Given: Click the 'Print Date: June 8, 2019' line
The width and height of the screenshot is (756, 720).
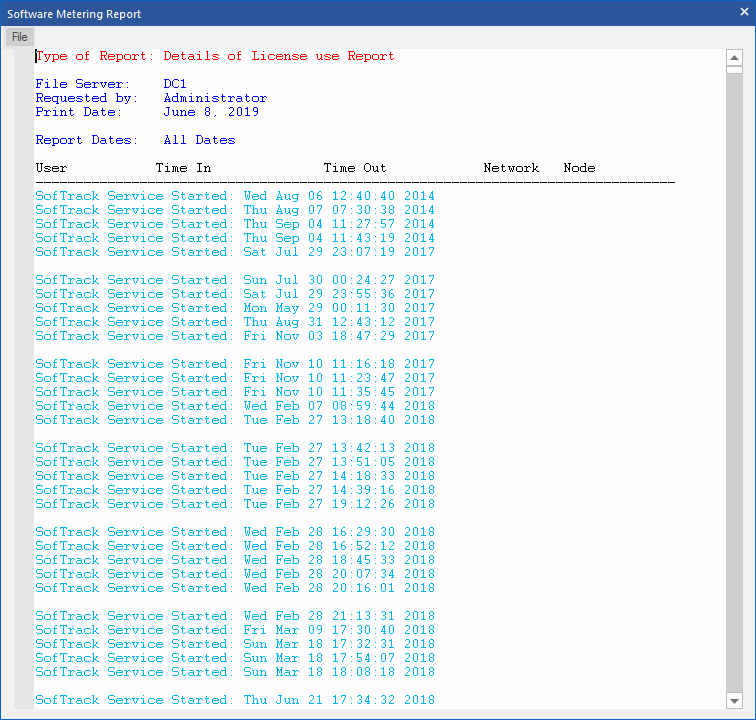Looking at the screenshot, I should click(x=147, y=112).
